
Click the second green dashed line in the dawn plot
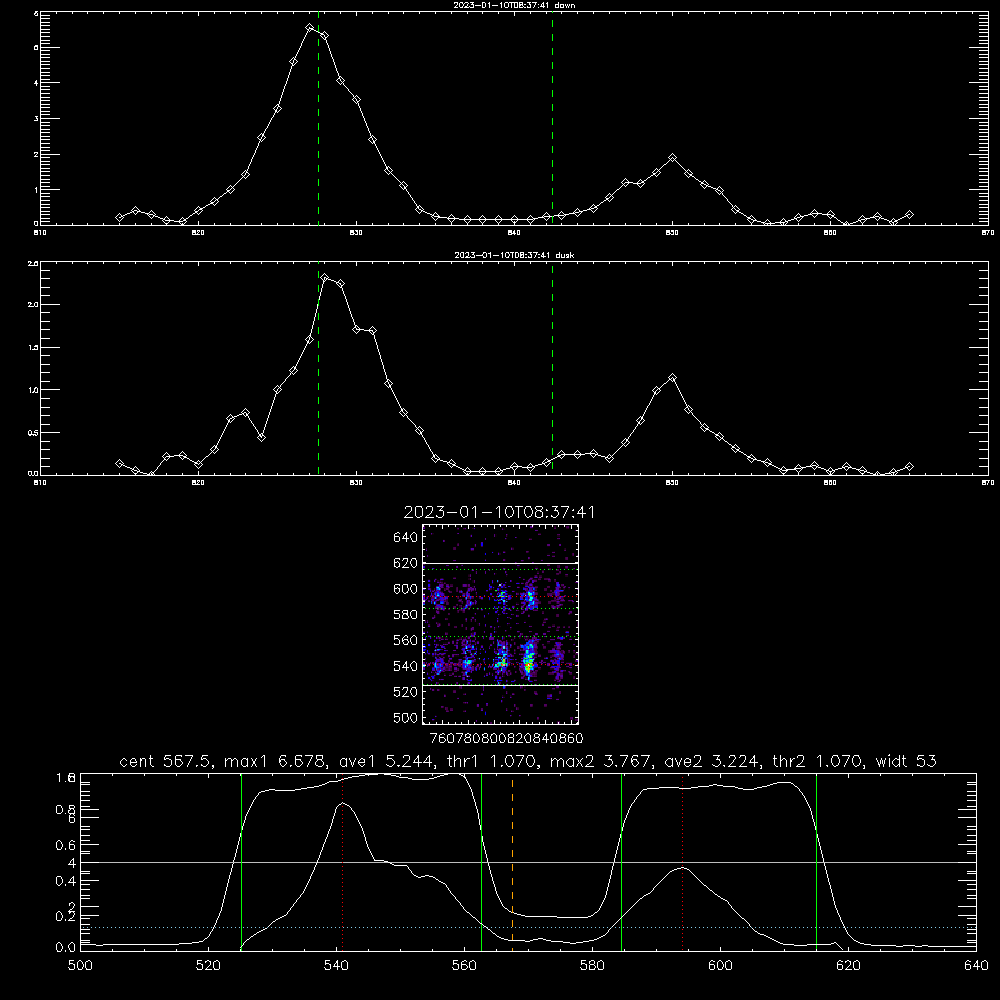552,118
